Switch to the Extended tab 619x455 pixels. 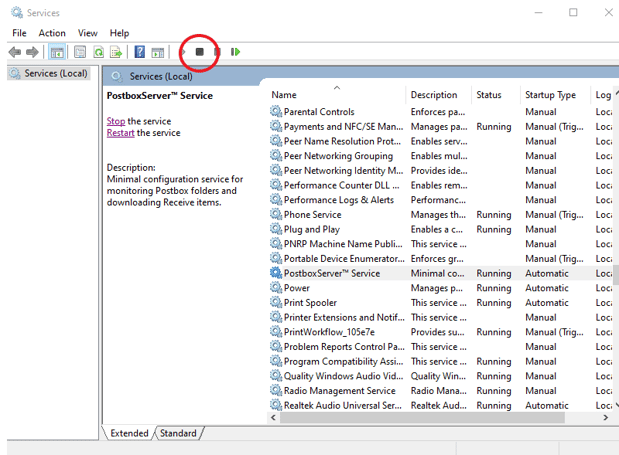tap(129, 433)
